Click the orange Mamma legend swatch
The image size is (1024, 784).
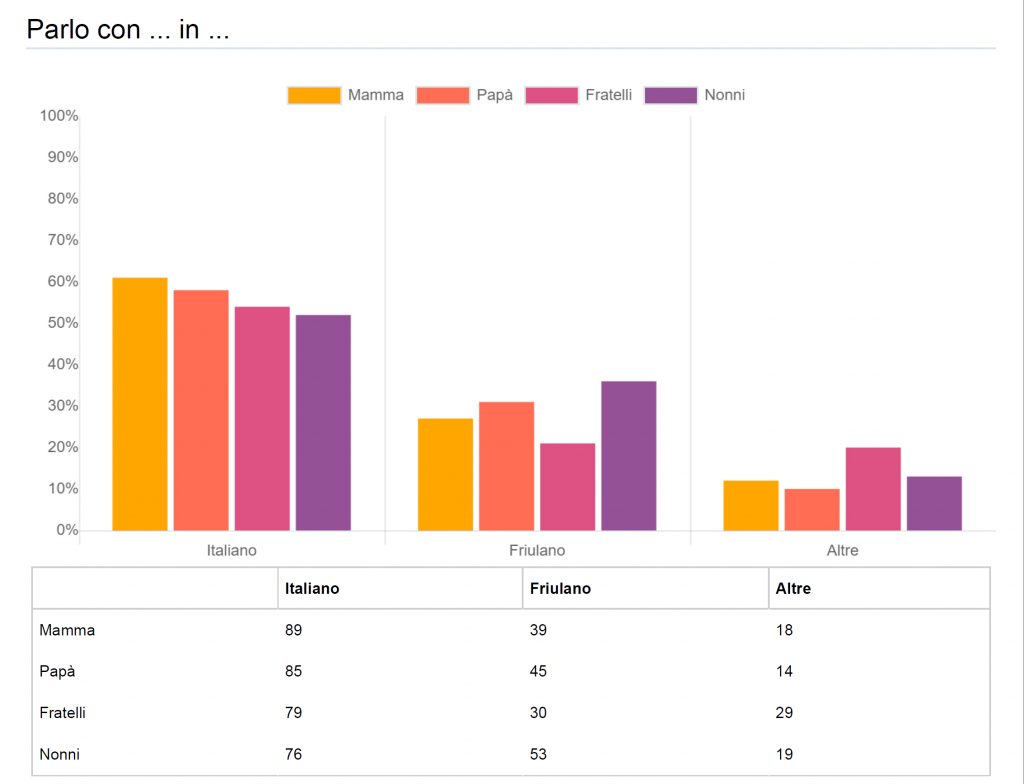314,95
